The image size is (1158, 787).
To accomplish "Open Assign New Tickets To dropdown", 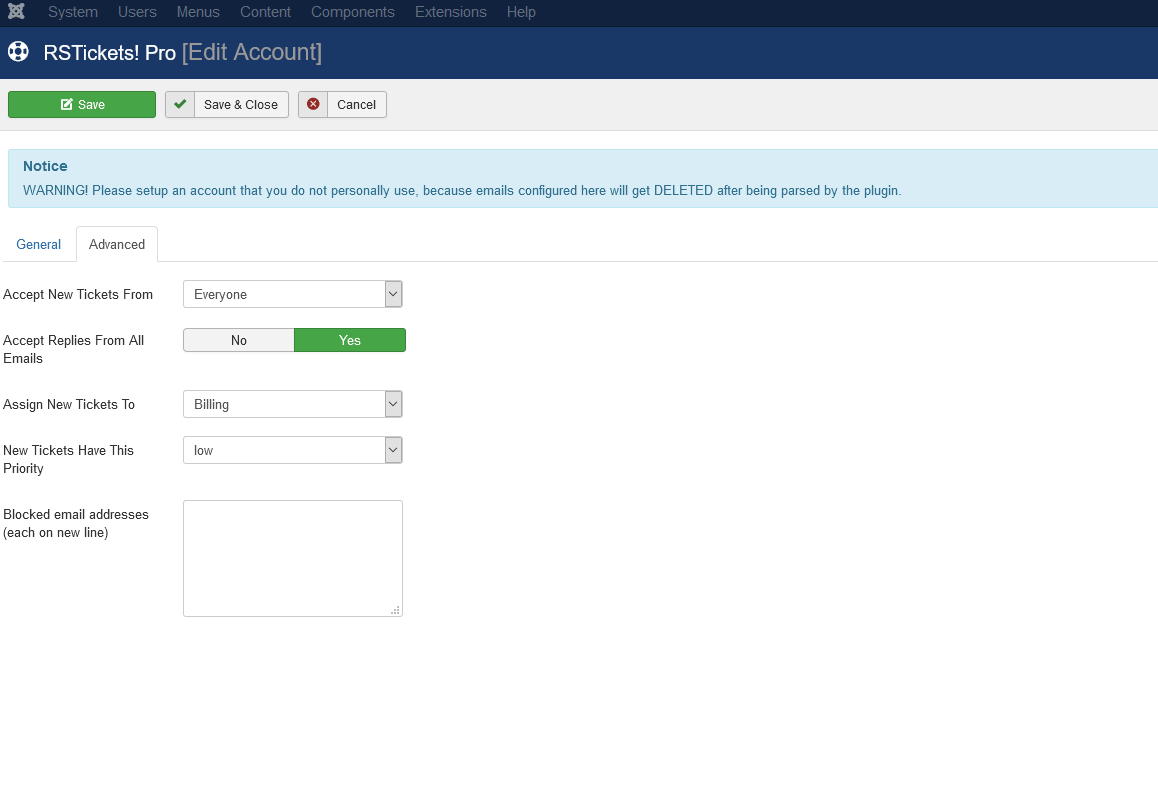I will tap(292, 404).
